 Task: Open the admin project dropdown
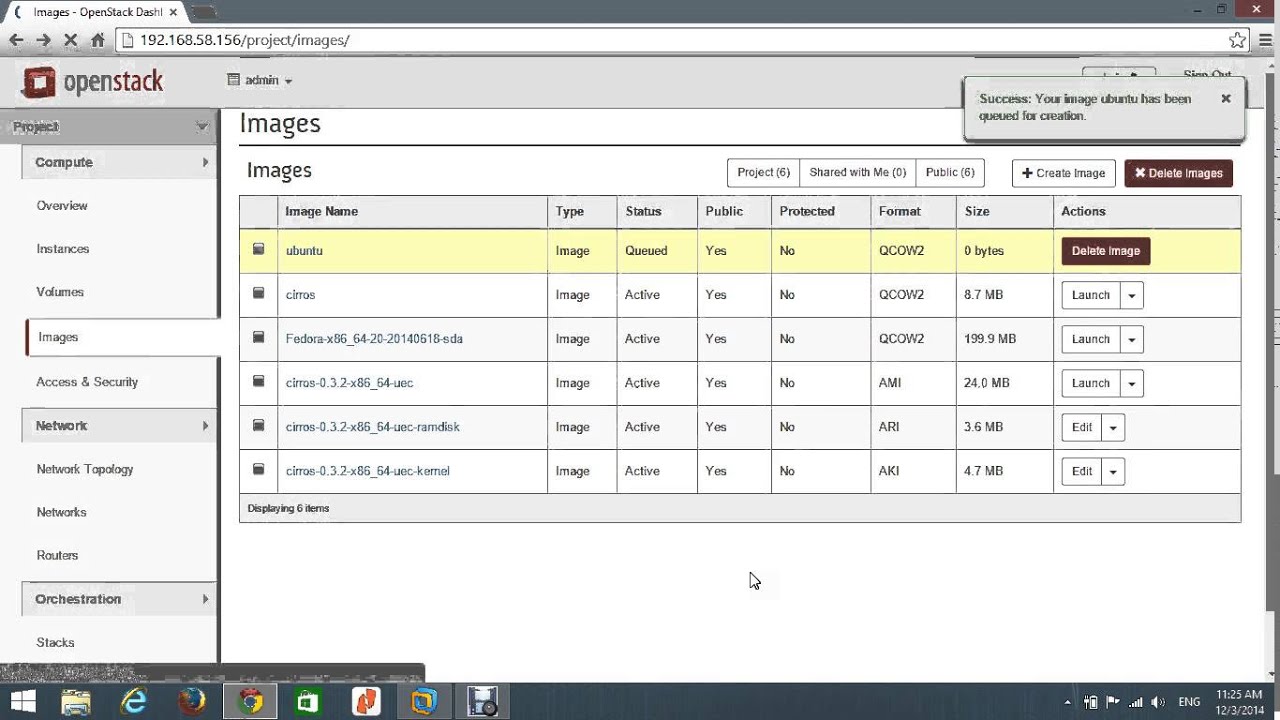(x=260, y=80)
